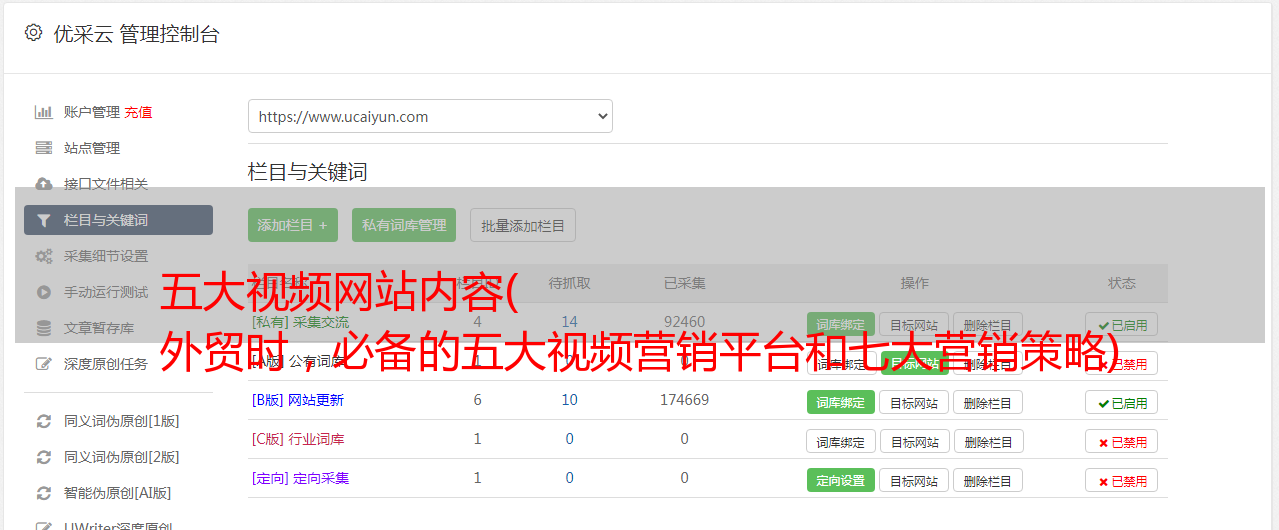Click the refresh icon for 同义词伪原创[1版]
Viewport: 1279px width, 530px height.
(43, 421)
